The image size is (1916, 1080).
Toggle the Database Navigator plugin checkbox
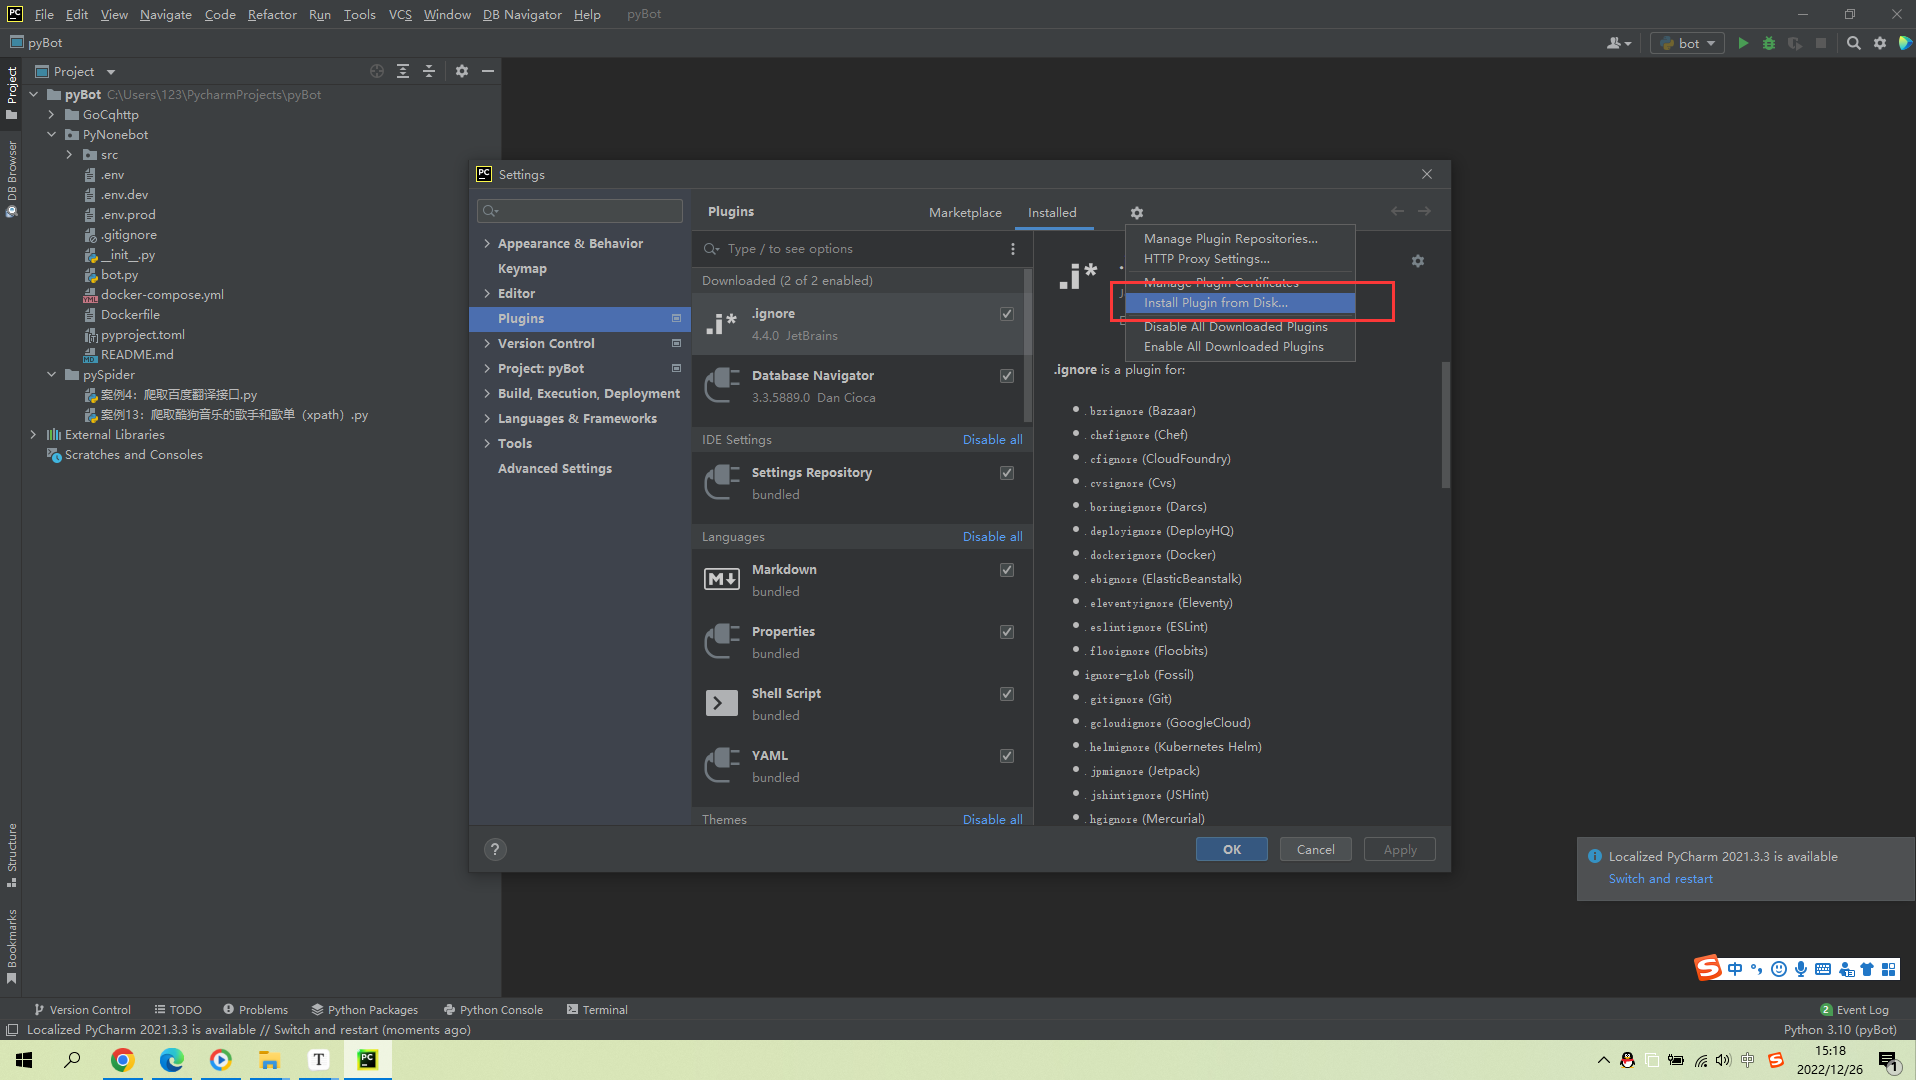(1007, 376)
